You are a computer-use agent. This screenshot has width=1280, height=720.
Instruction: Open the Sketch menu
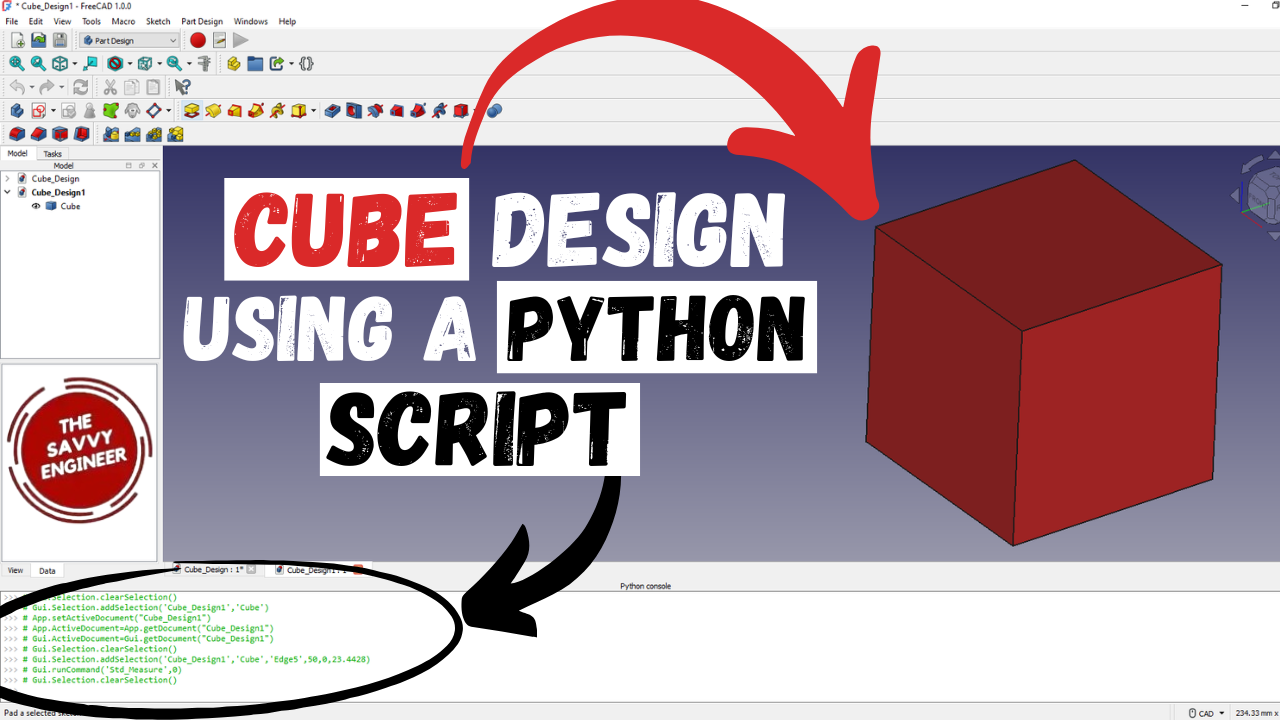click(x=158, y=21)
